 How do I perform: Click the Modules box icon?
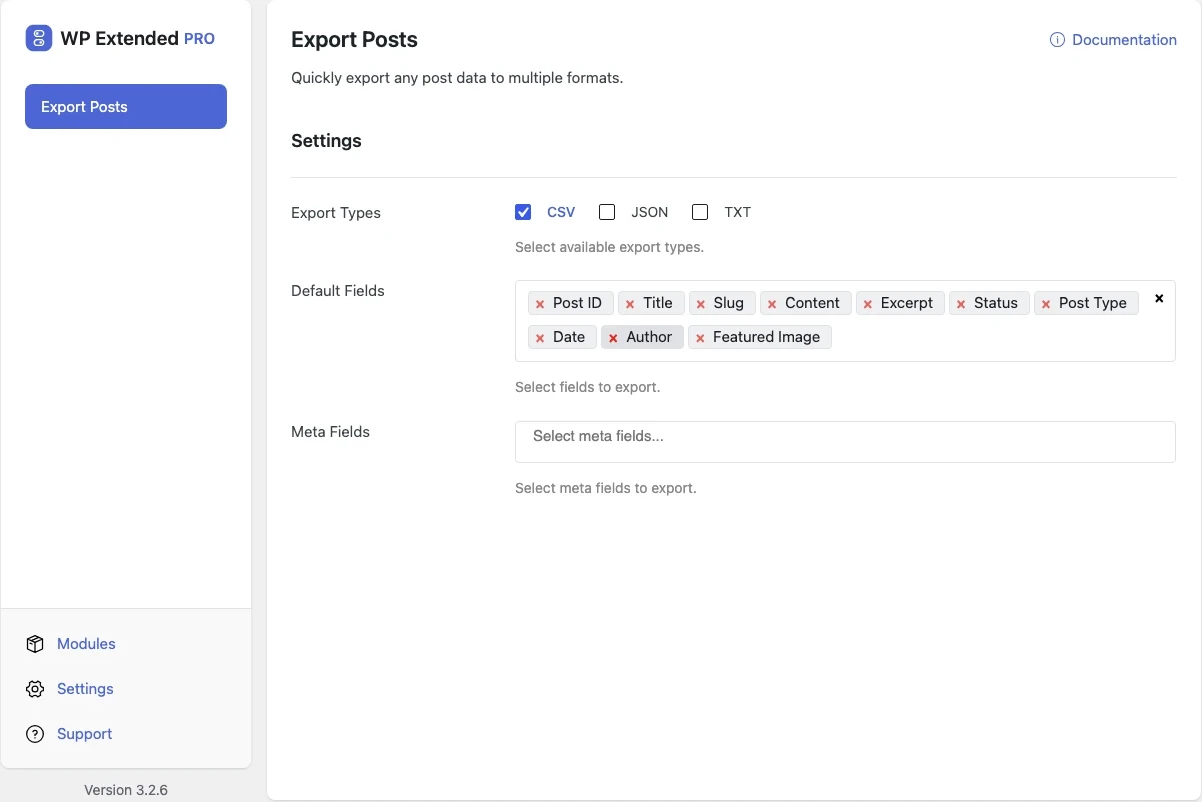(35, 644)
